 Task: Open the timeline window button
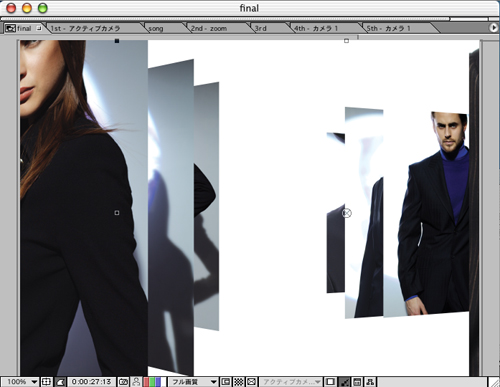(x=357, y=382)
